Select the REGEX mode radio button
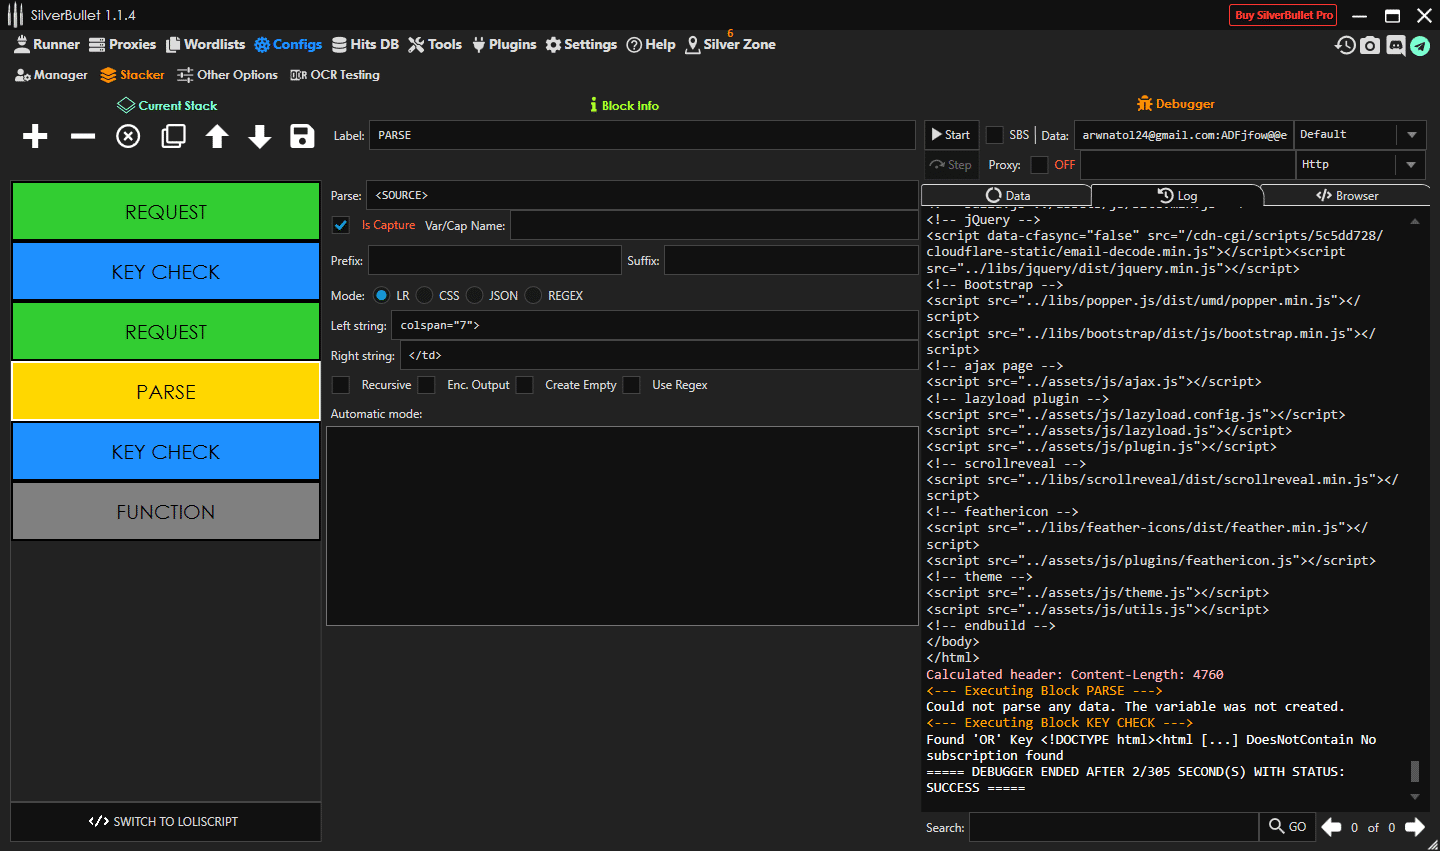The image size is (1440, 851). [x=534, y=295]
